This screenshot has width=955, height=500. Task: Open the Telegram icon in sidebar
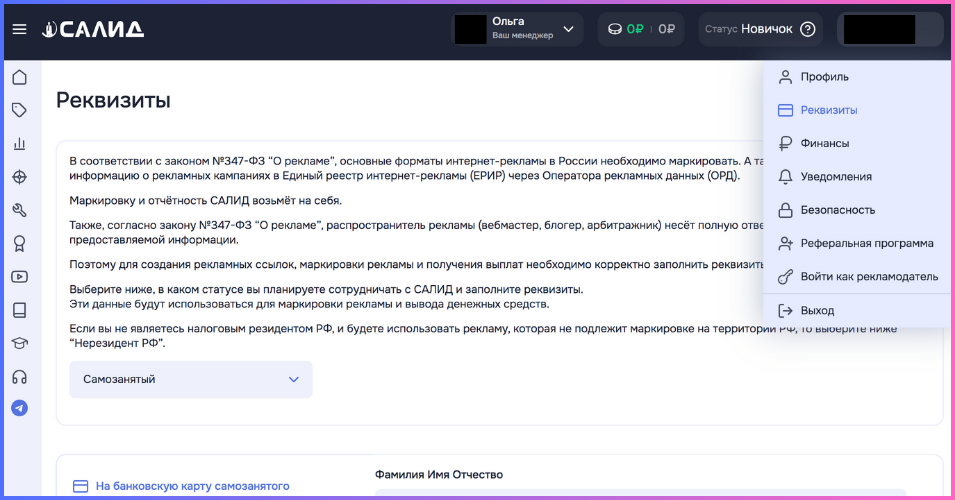point(19,408)
